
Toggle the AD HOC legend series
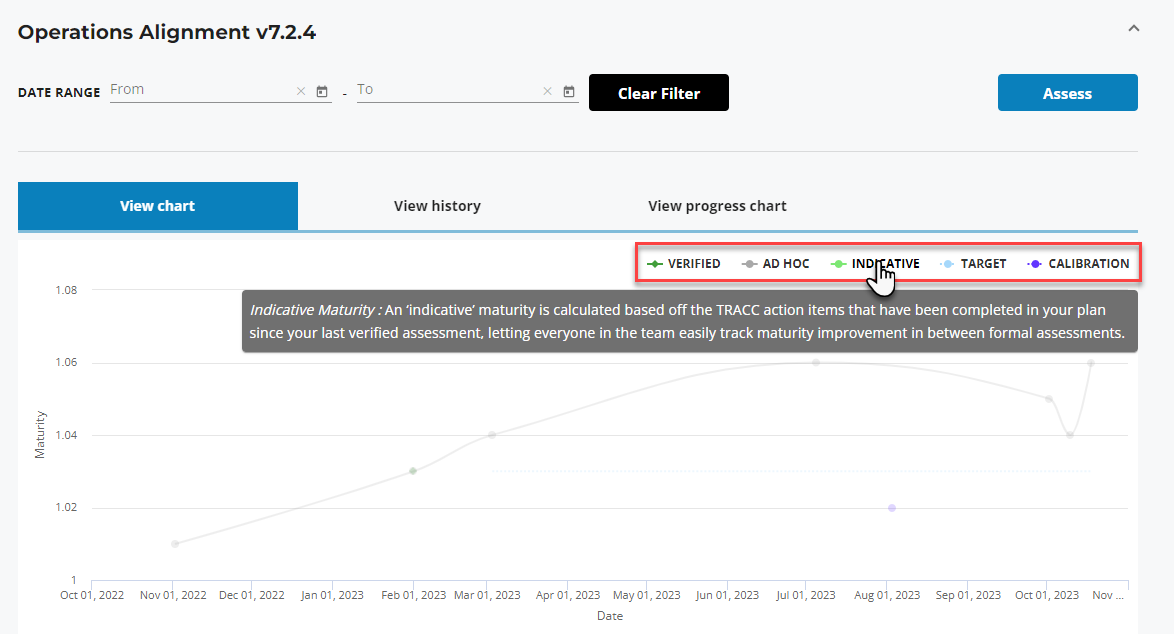click(776, 263)
